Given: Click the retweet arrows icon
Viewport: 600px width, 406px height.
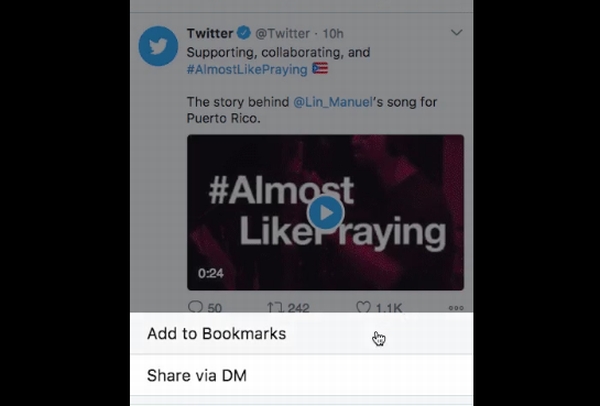Looking at the screenshot, I should pos(275,307).
